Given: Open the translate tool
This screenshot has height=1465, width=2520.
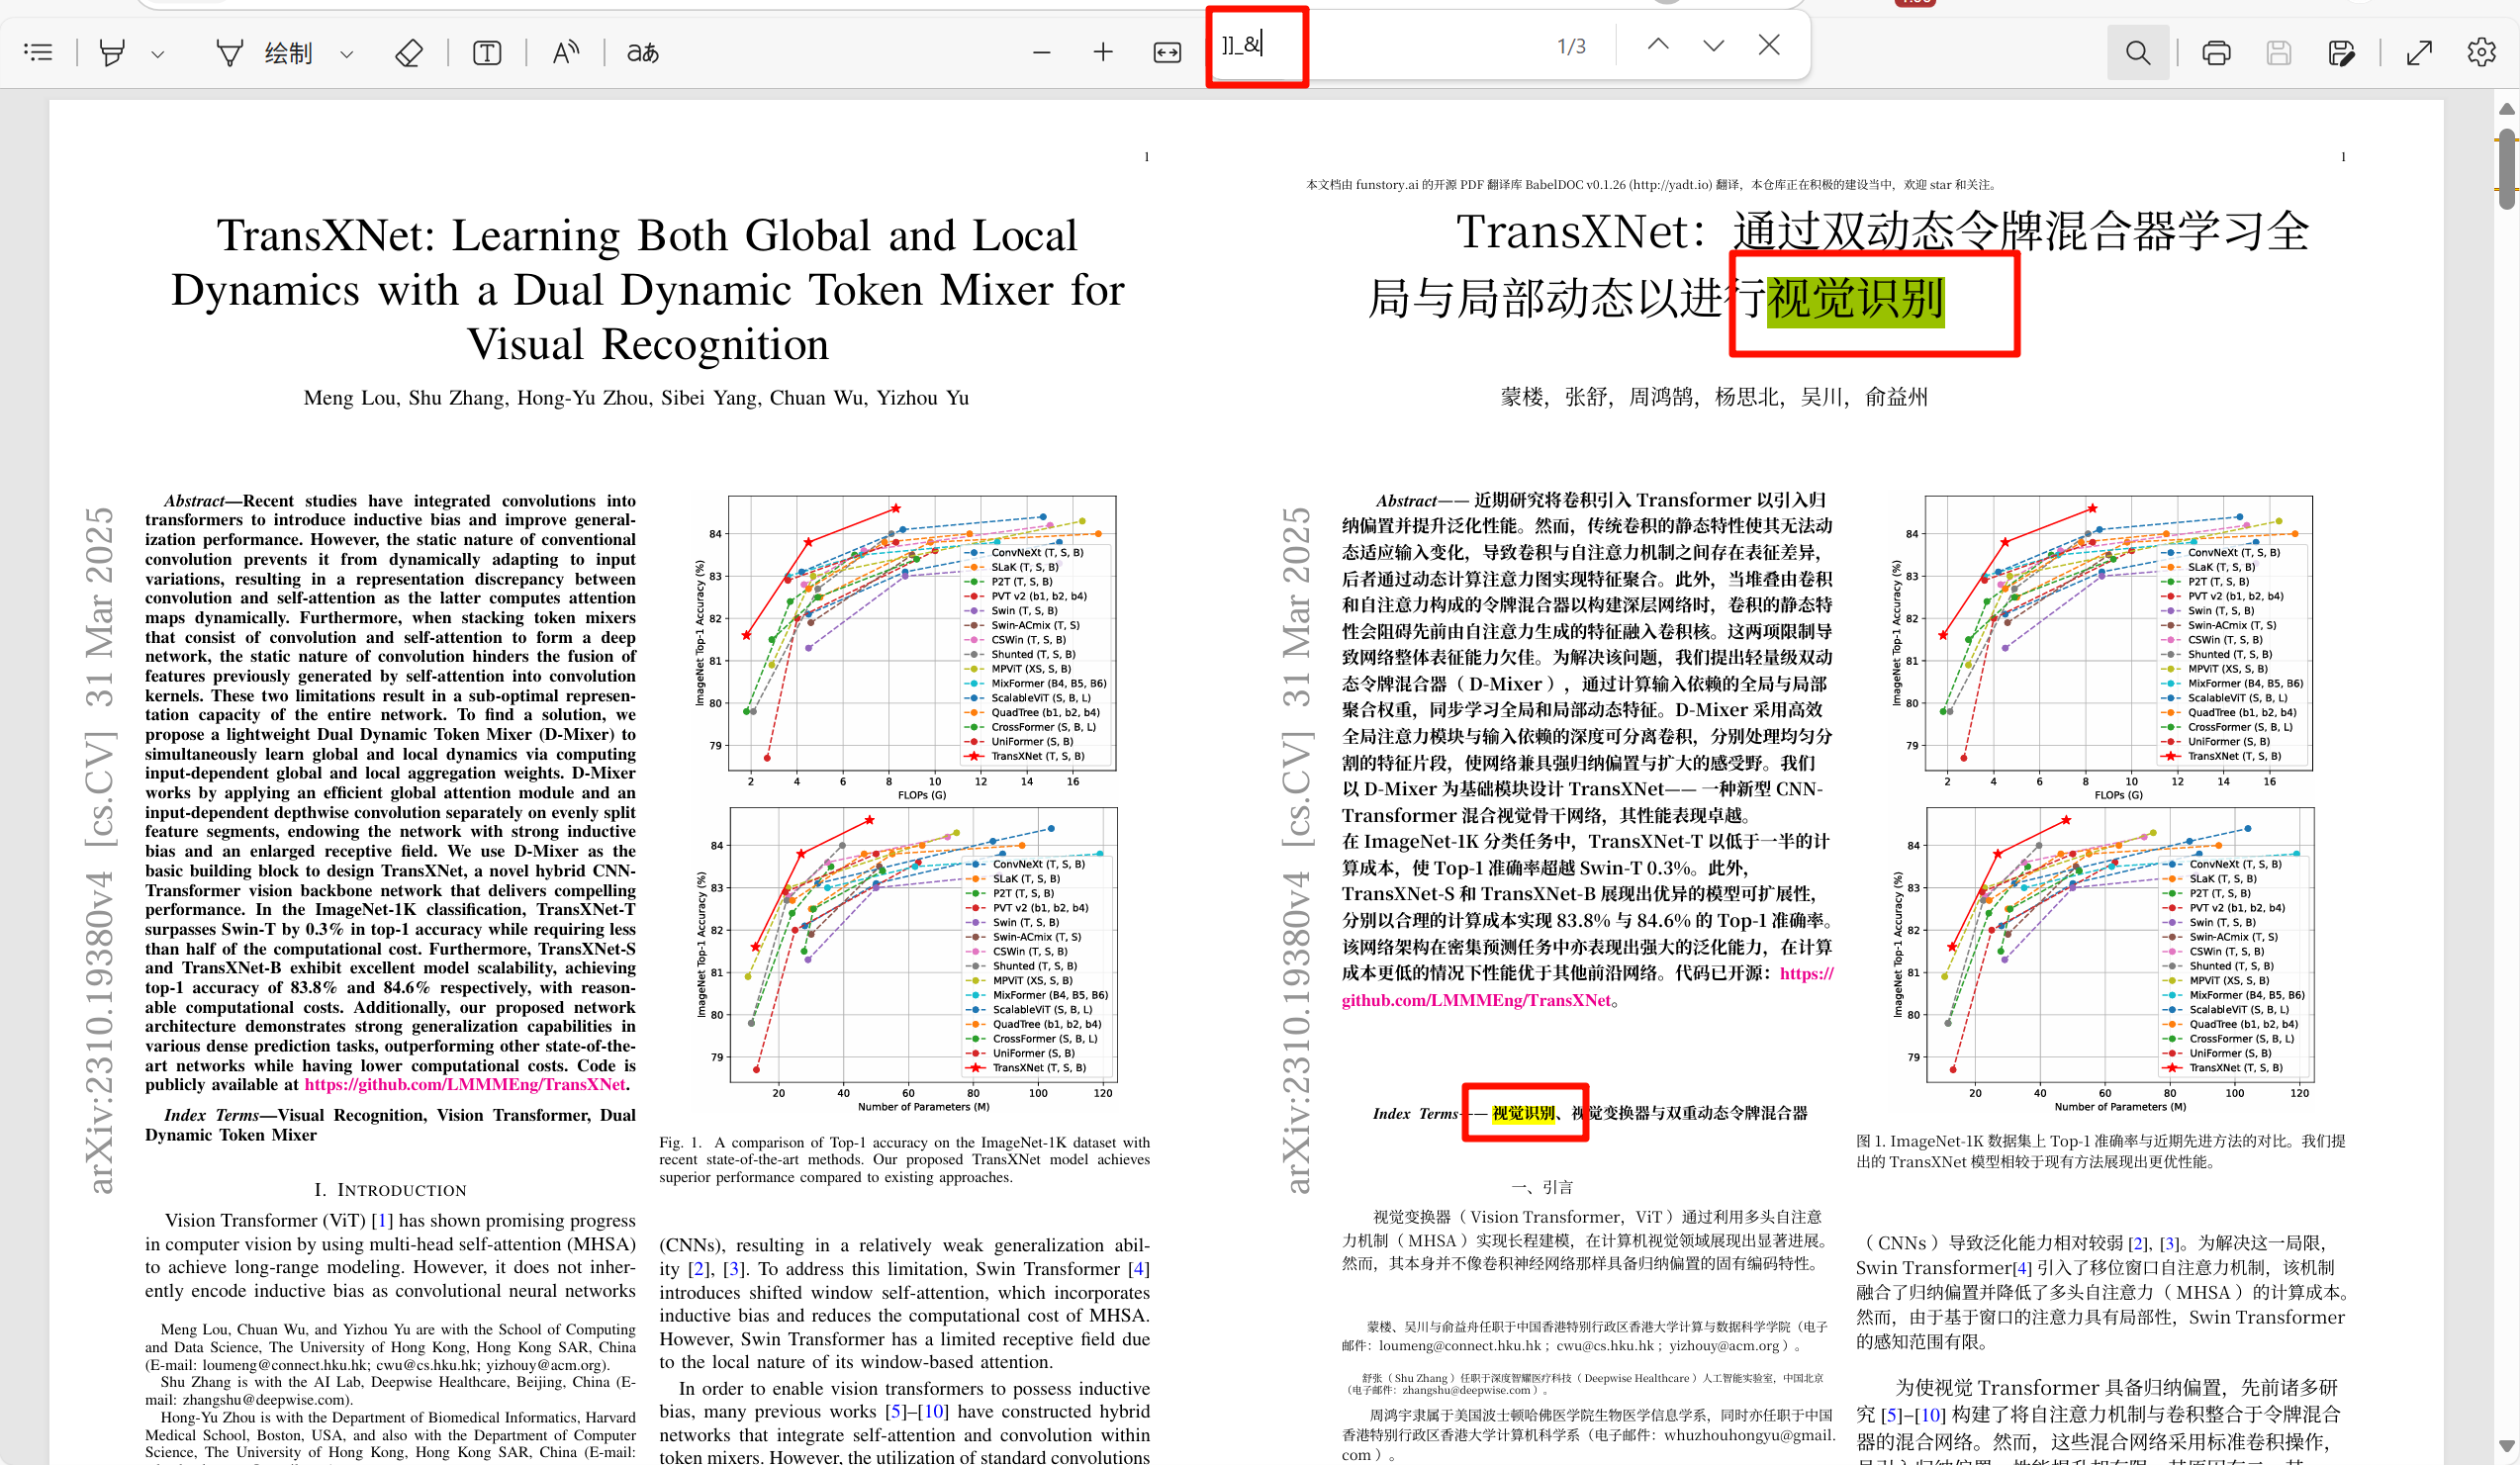Looking at the screenshot, I should click(x=642, y=52).
